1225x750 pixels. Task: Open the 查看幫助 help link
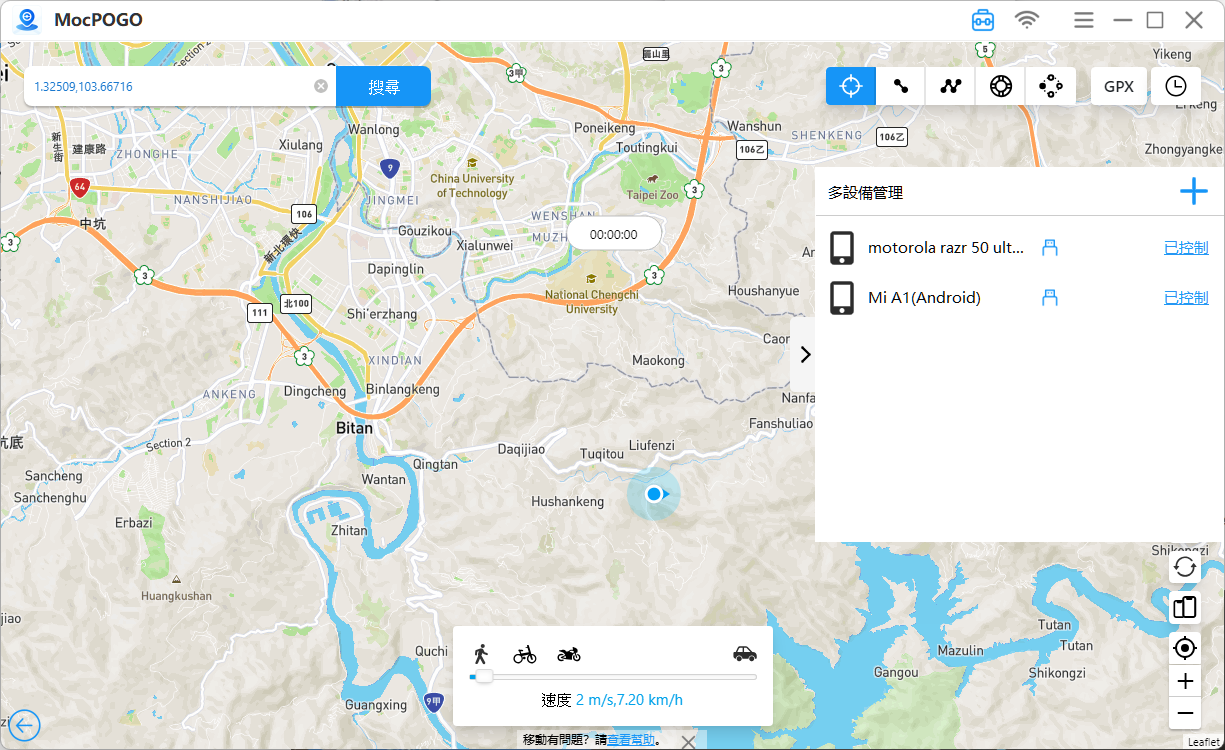pos(632,740)
